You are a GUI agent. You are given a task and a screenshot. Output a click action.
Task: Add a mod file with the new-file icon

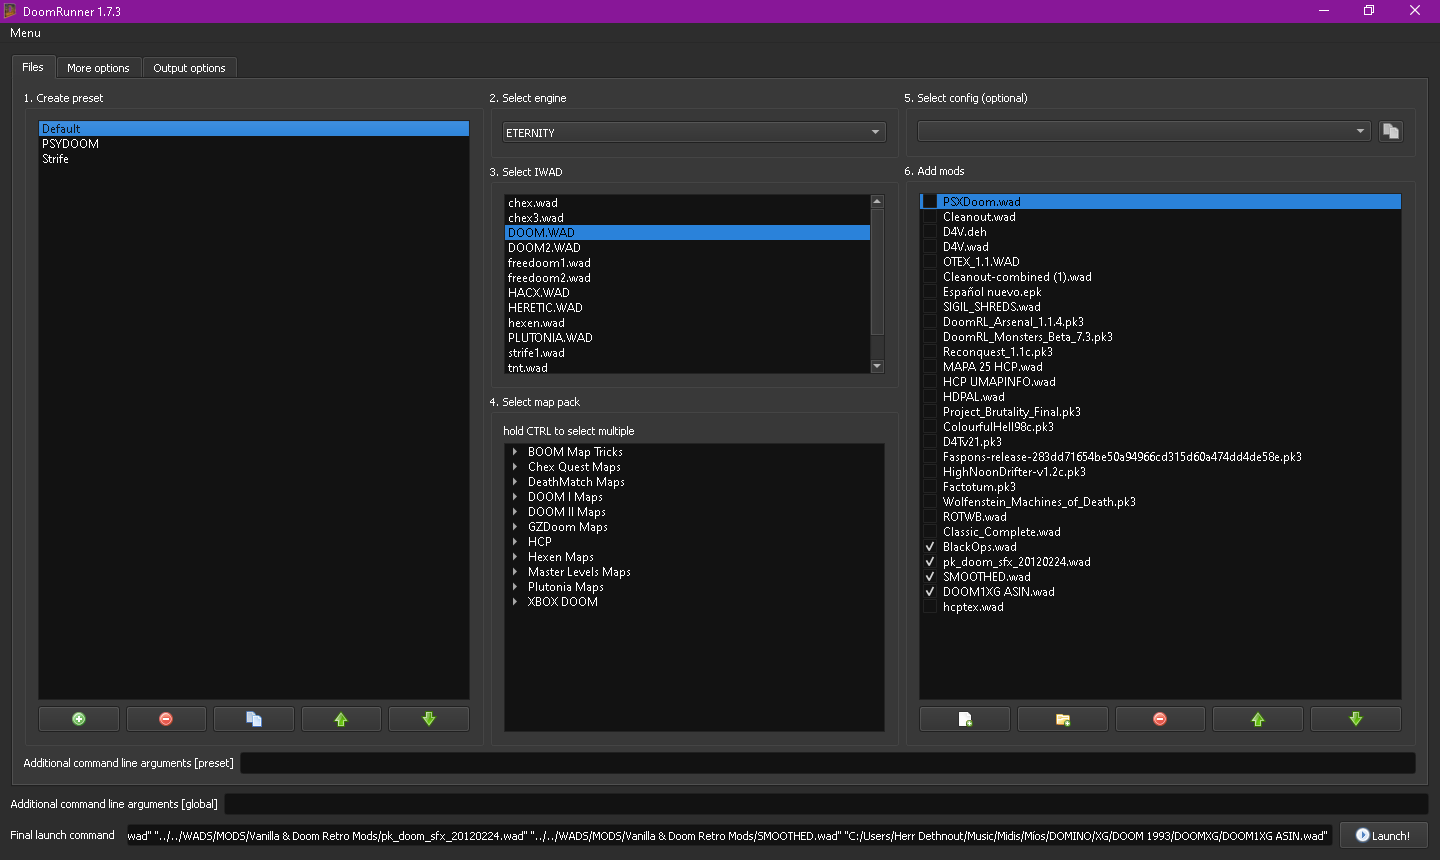coord(965,719)
